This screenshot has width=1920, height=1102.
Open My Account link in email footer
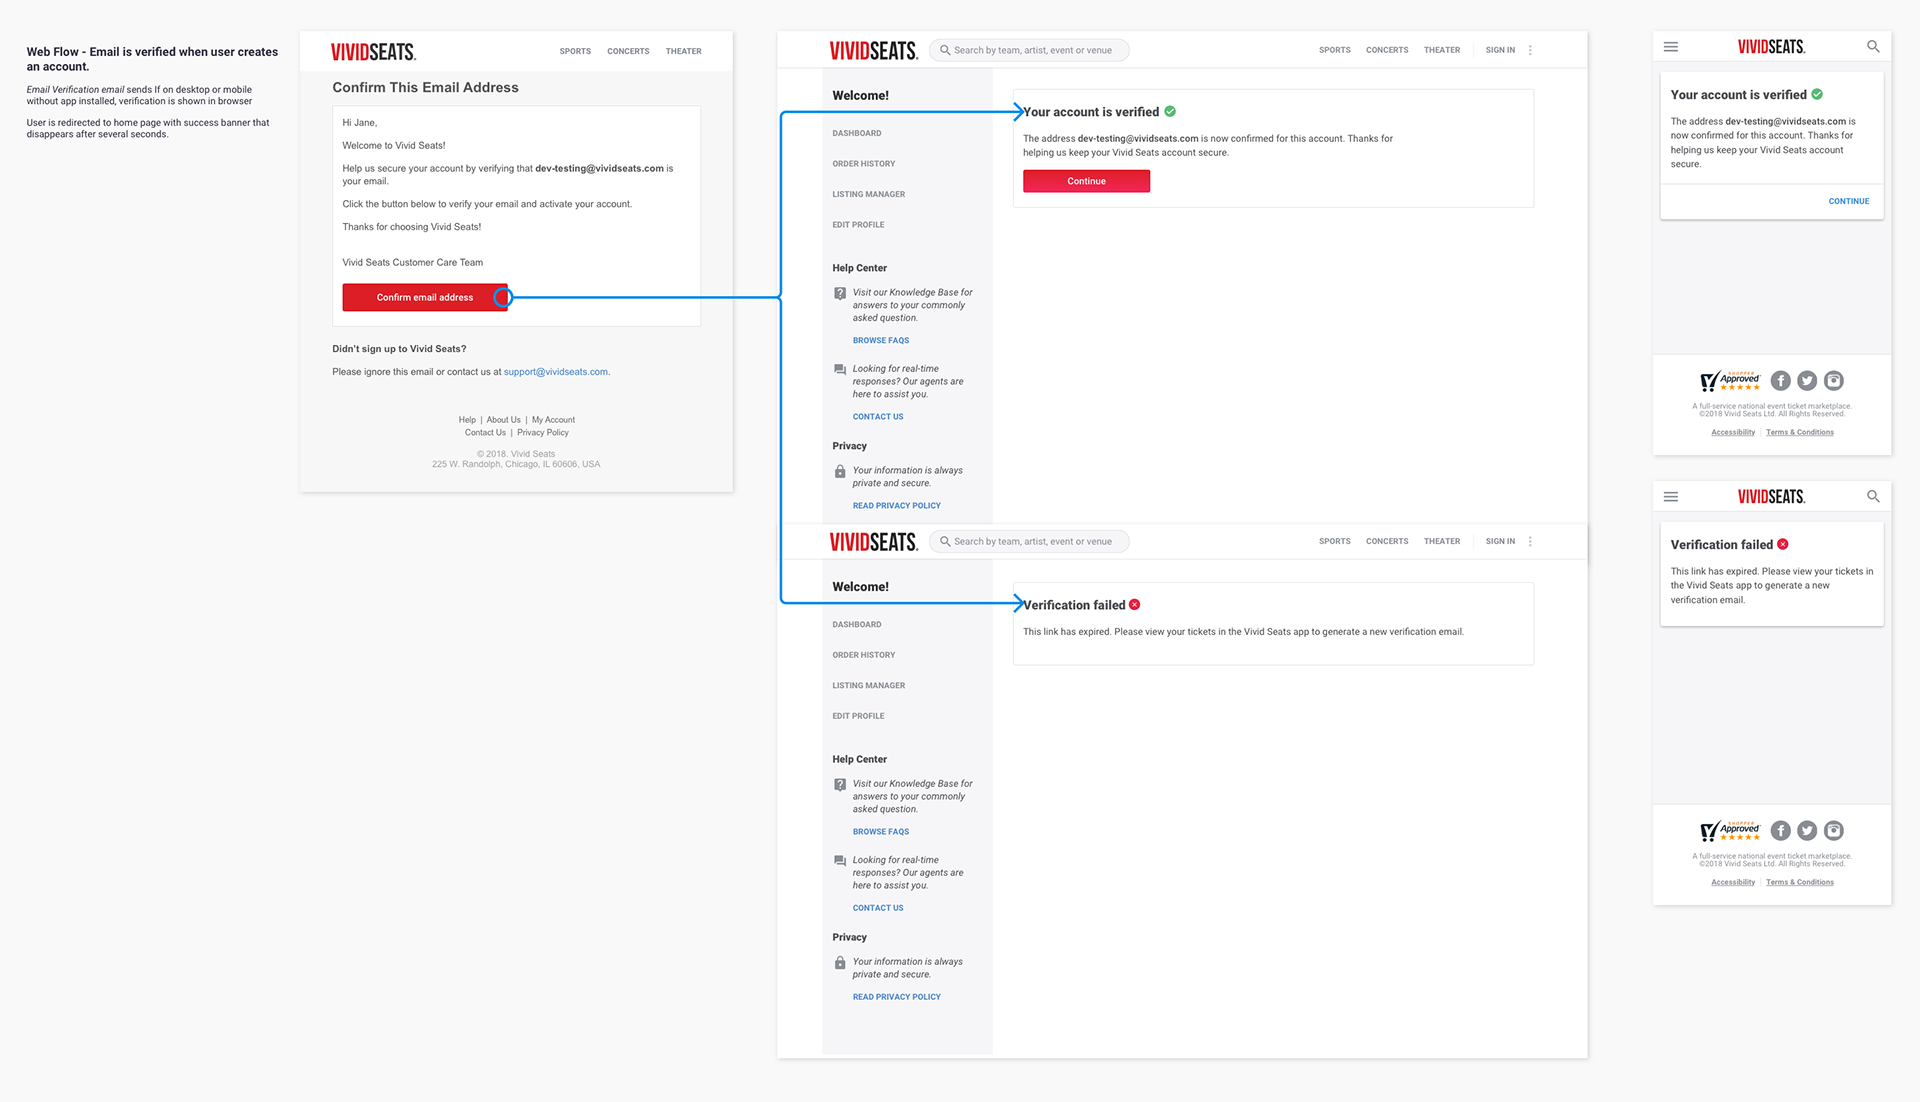point(553,420)
